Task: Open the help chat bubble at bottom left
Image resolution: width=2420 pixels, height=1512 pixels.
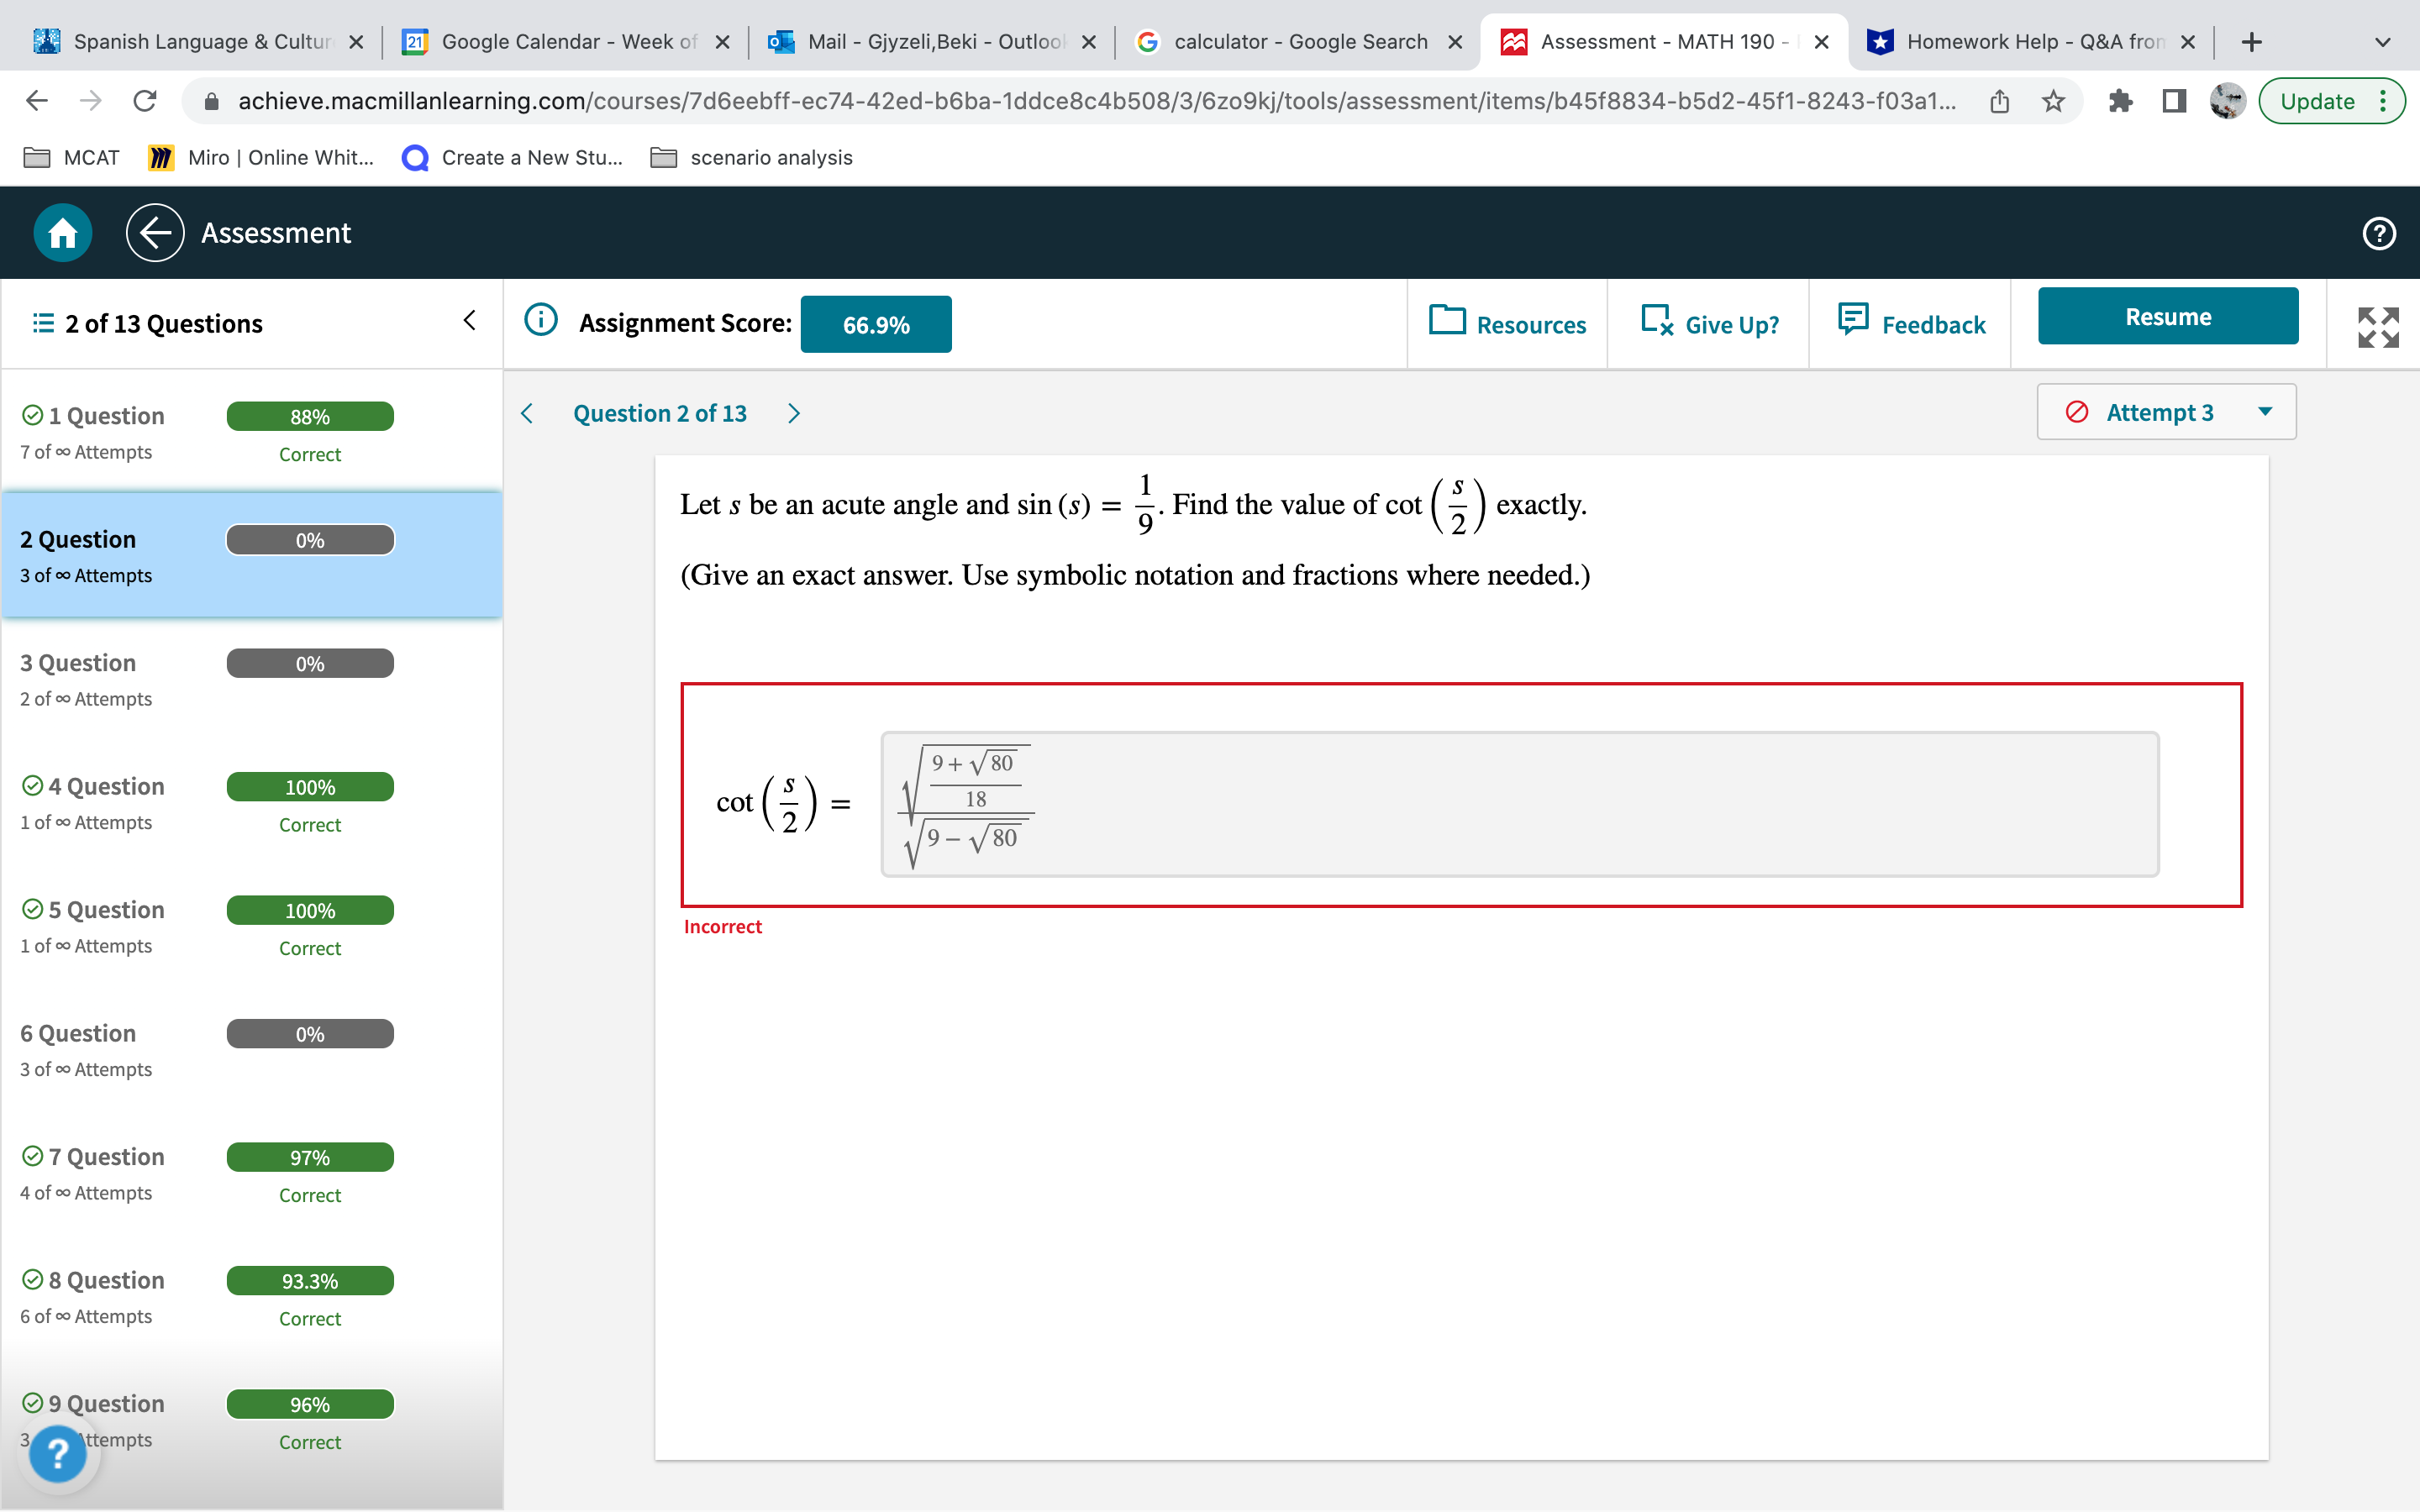Action: 59,1453
